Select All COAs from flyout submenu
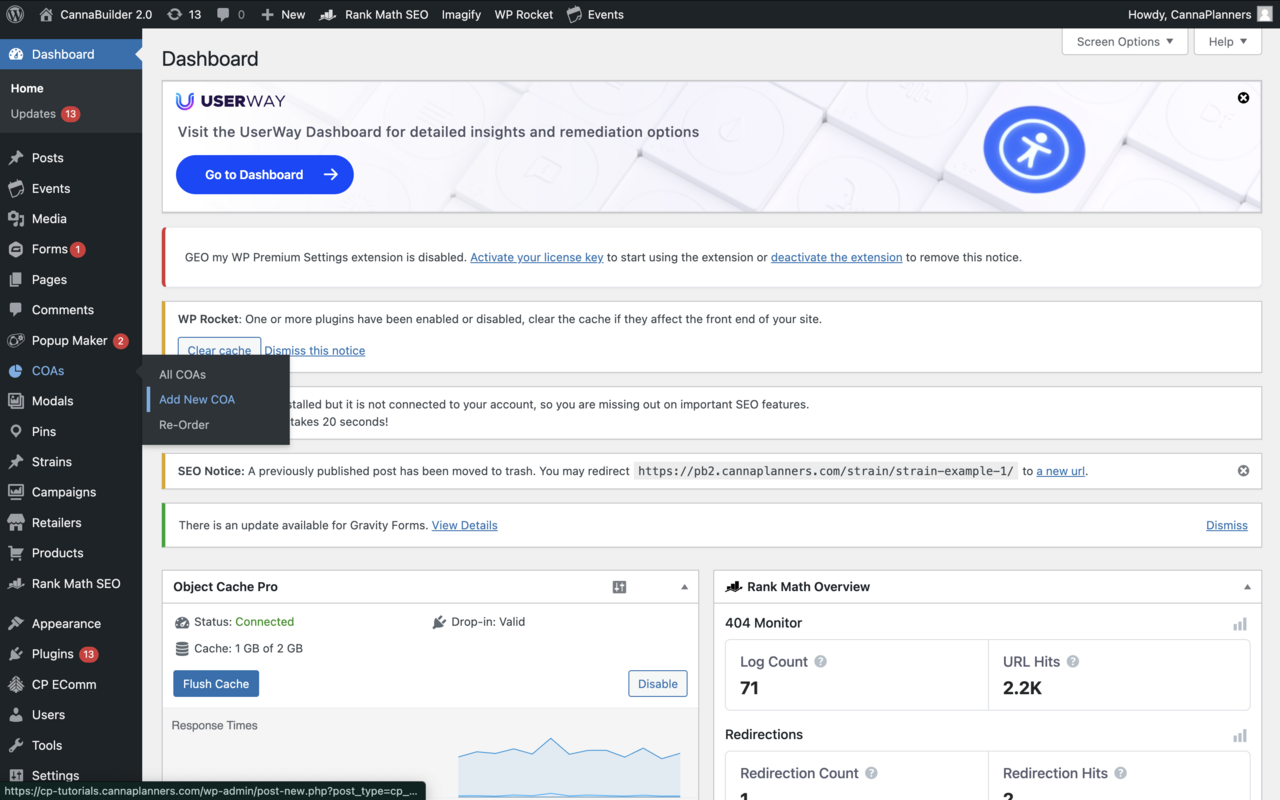The height and width of the screenshot is (800, 1280). tap(182, 374)
